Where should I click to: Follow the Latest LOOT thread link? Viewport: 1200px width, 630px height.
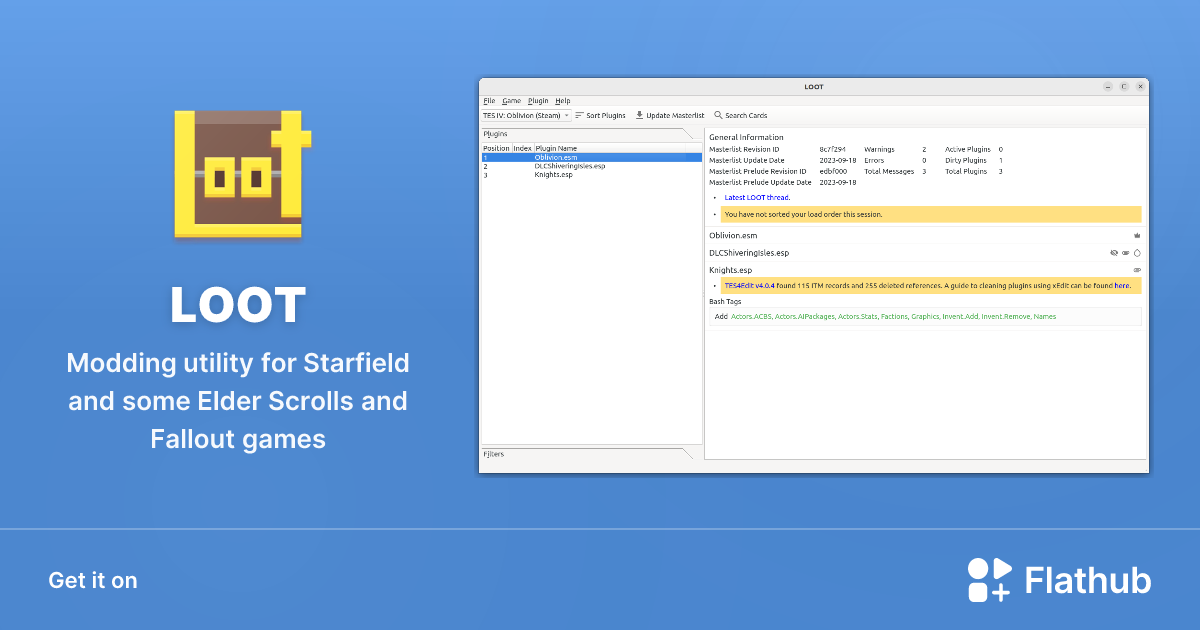tap(757, 198)
